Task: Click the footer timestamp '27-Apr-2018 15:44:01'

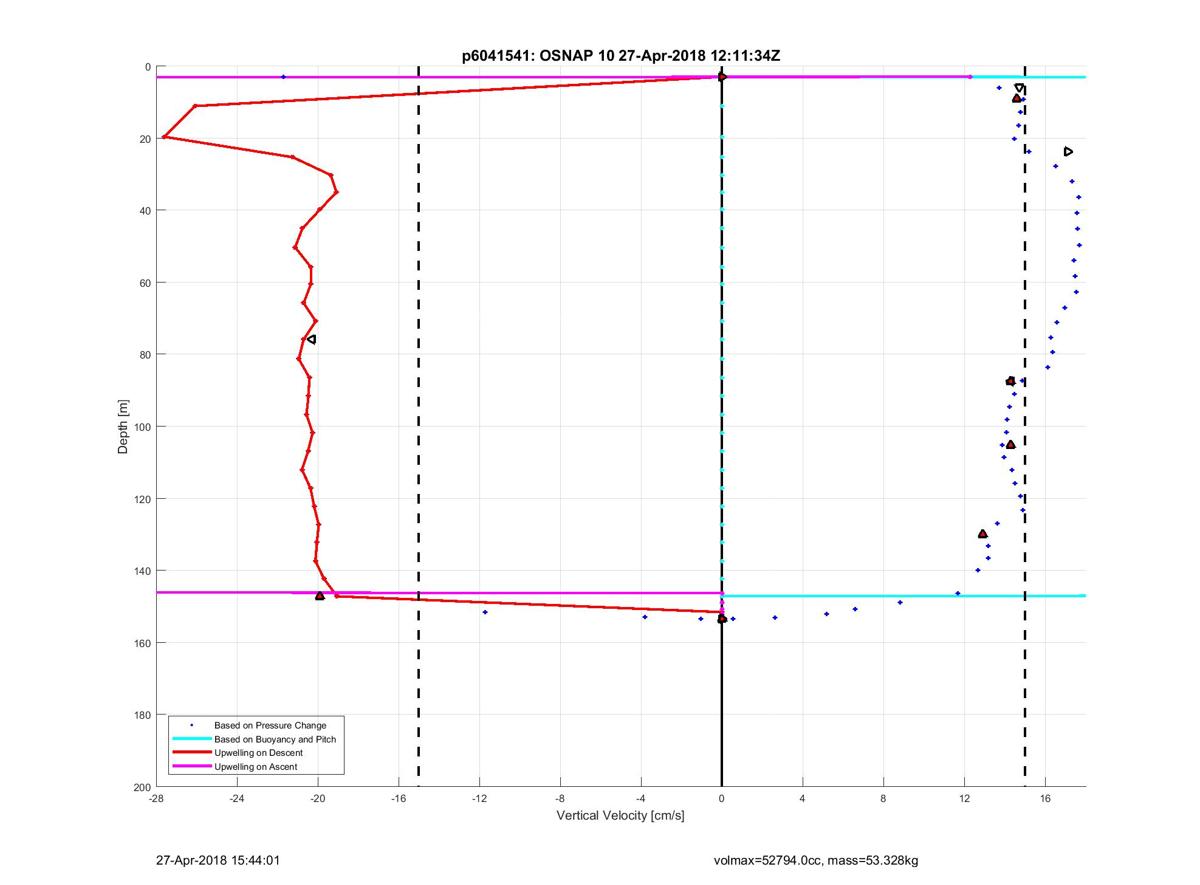Action: [217, 859]
